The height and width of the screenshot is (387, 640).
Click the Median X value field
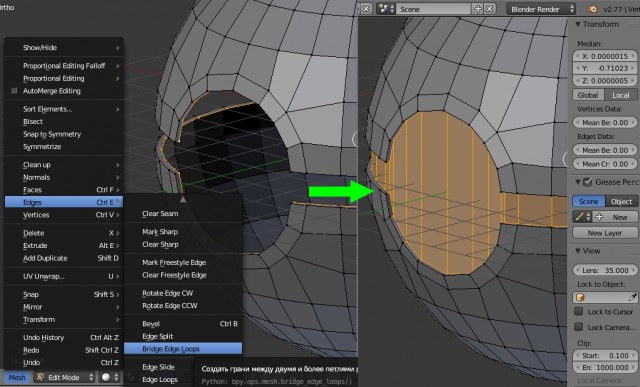[605, 56]
